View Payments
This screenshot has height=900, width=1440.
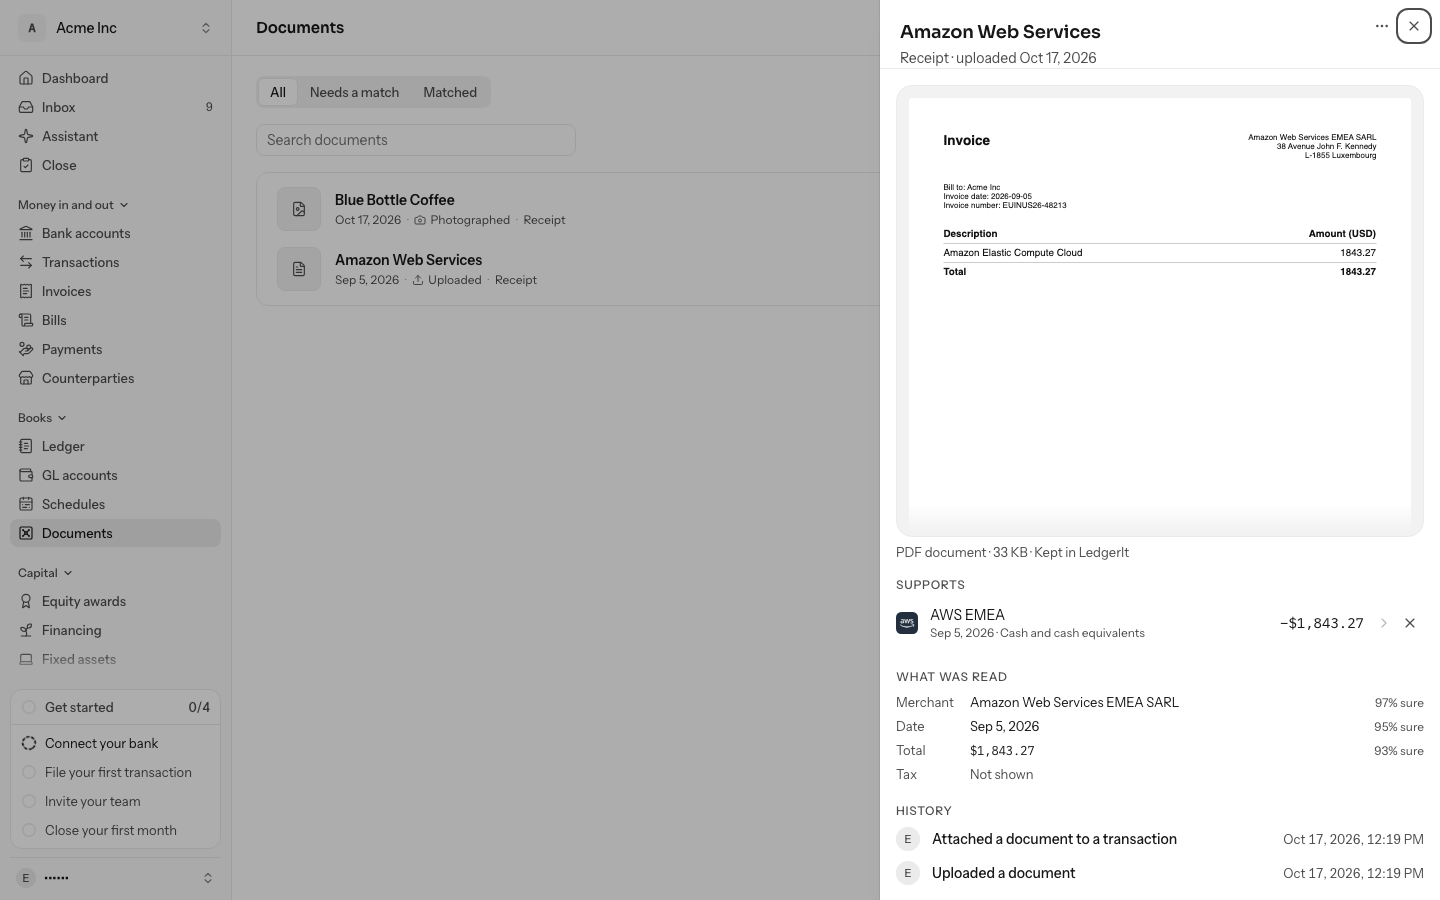tap(115, 349)
